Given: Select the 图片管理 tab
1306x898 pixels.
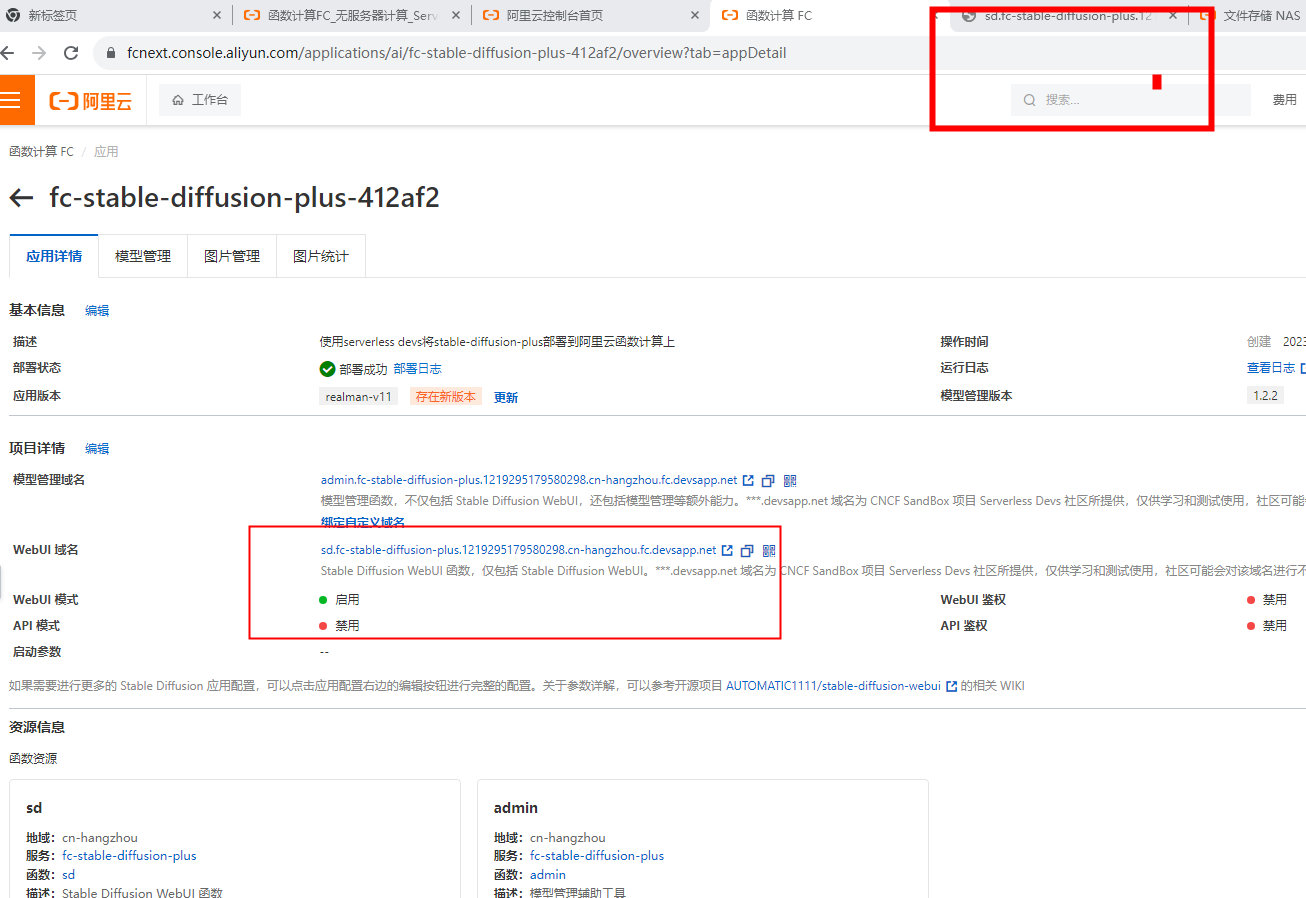Looking at the screenshot, I should coord(232,256).
